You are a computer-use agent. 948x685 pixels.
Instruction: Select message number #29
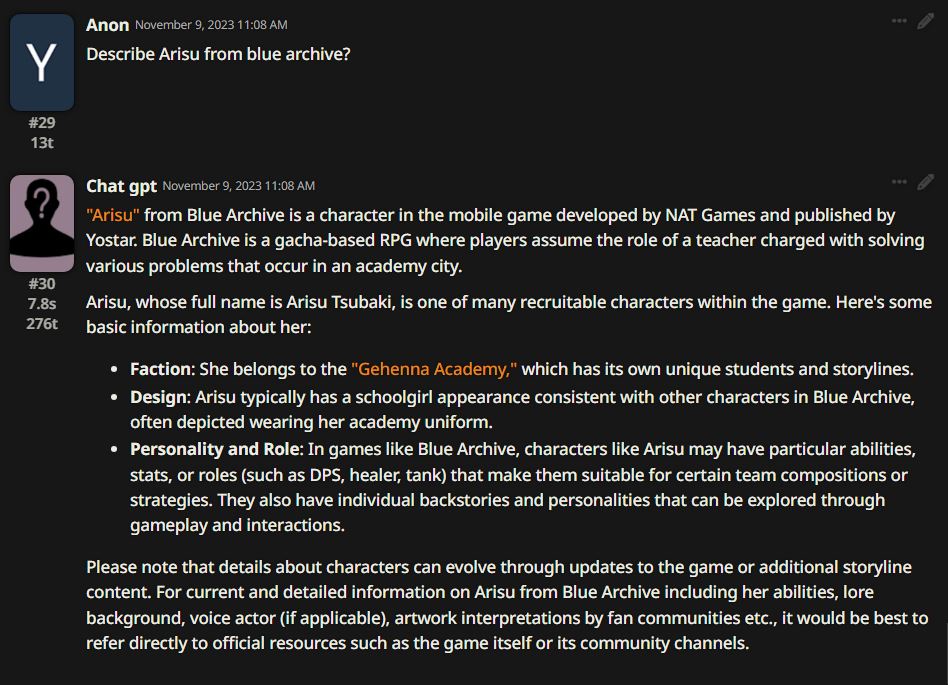click(42, 123)
